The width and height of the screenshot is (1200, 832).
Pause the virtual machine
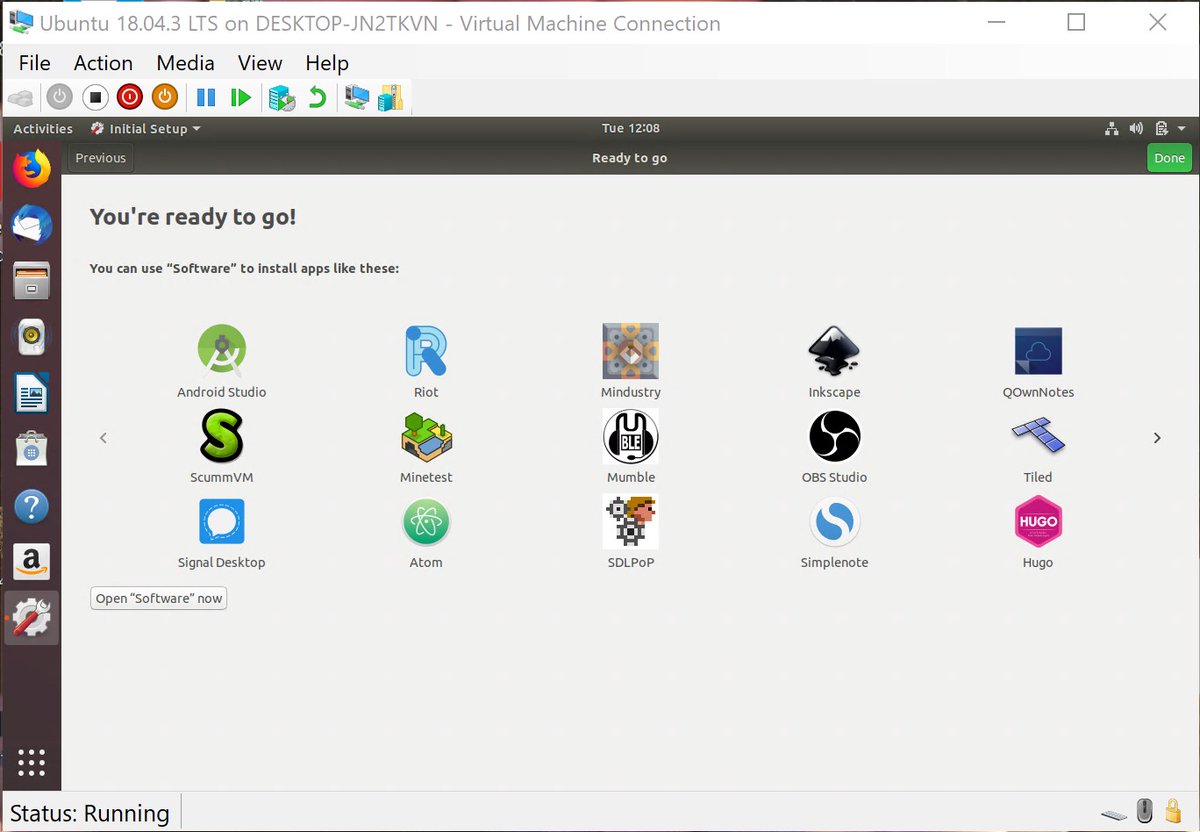(206, 97)
